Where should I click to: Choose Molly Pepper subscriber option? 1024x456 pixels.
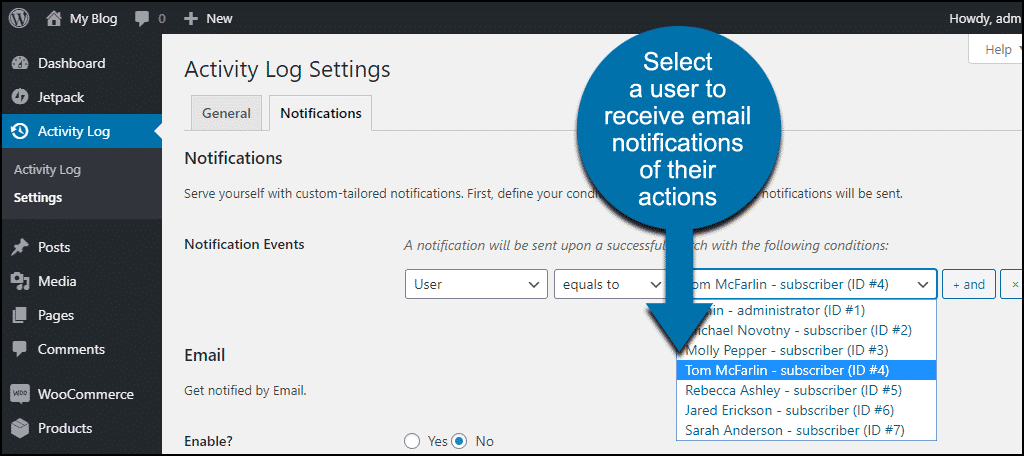coord(807,350)
